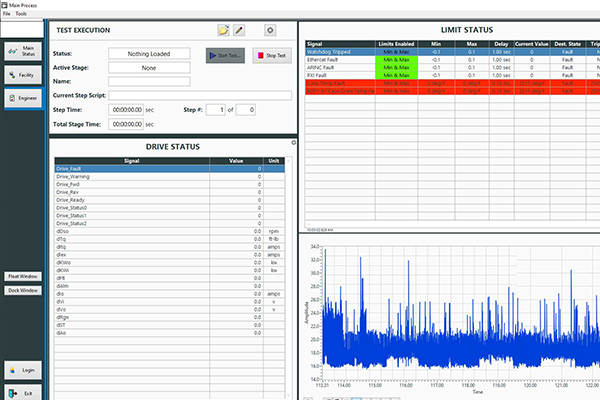Image resolution: width=600 pixels, height=400 pixels.
Task: Open the Tools menu
Action: tap(21, 13)
